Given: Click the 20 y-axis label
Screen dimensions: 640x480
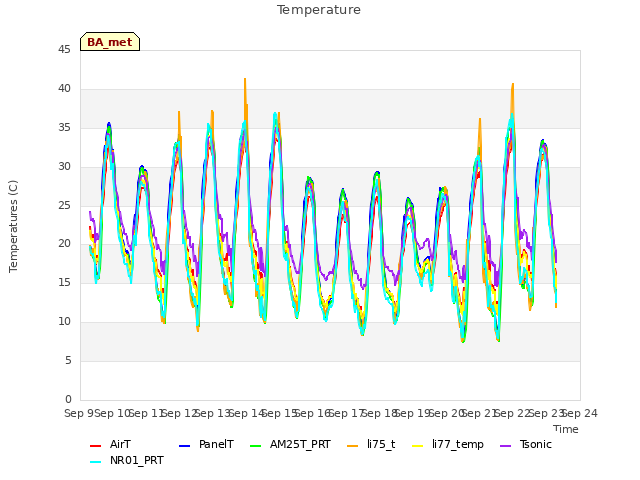Looking at the screenshot, I should pos(64,243).
